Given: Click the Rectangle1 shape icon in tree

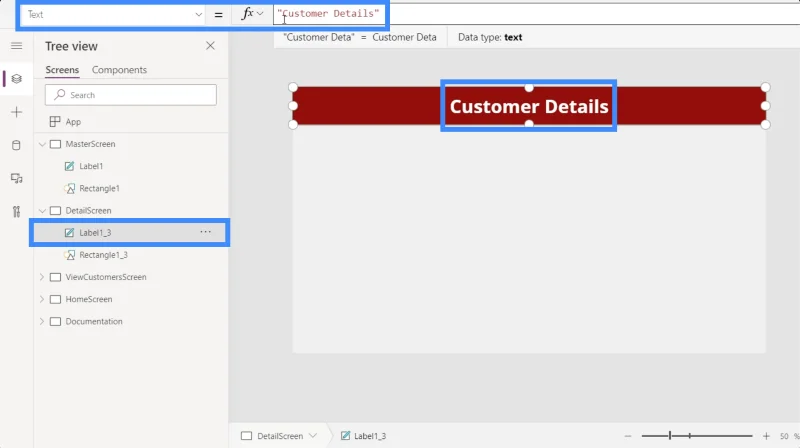Looking at the screenshot, I should [69, 188].
